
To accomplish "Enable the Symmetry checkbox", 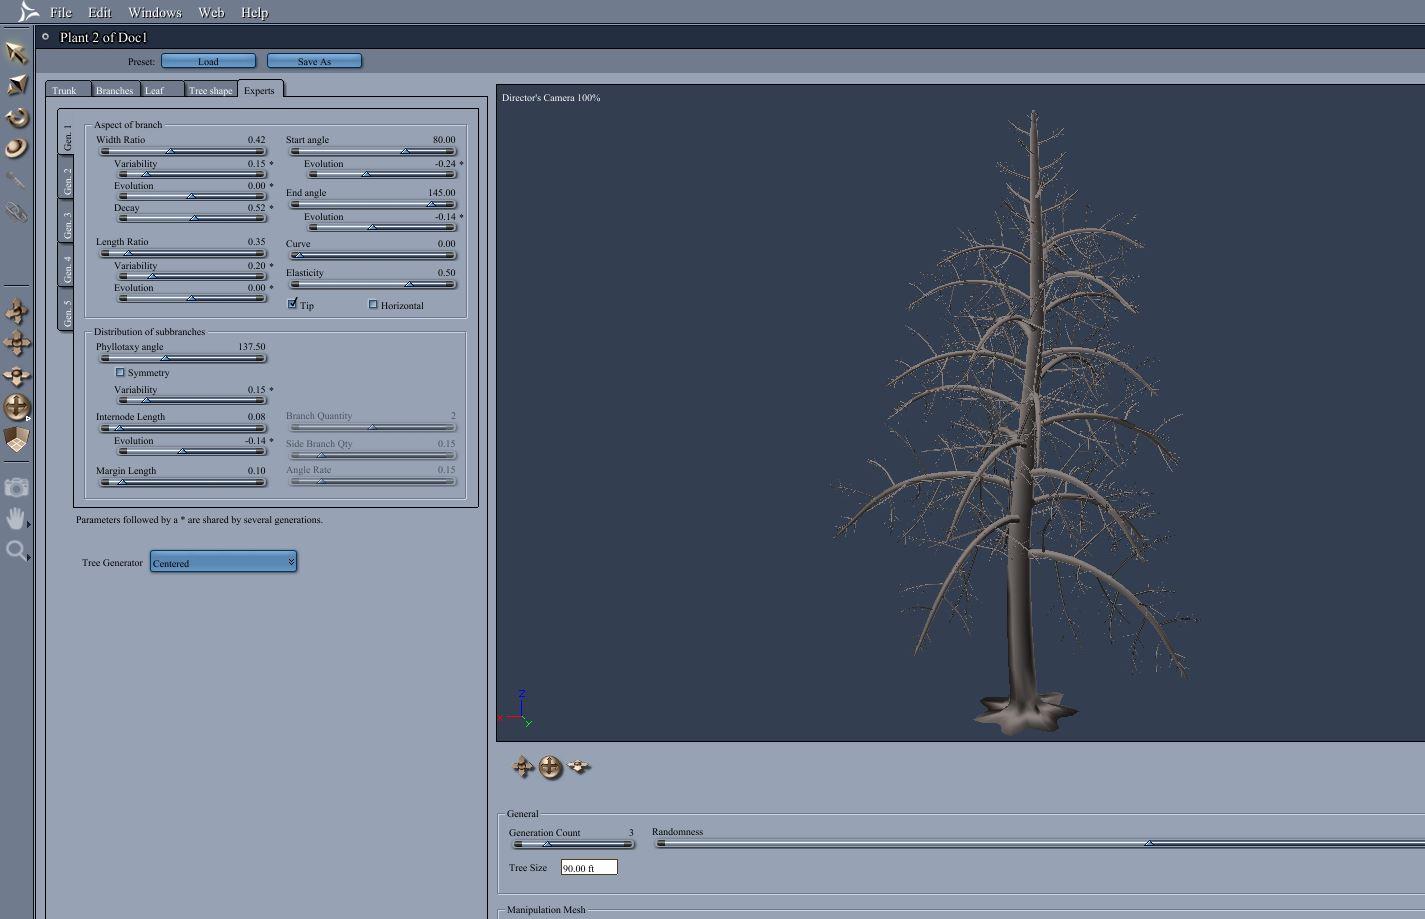I will point(120,372).
